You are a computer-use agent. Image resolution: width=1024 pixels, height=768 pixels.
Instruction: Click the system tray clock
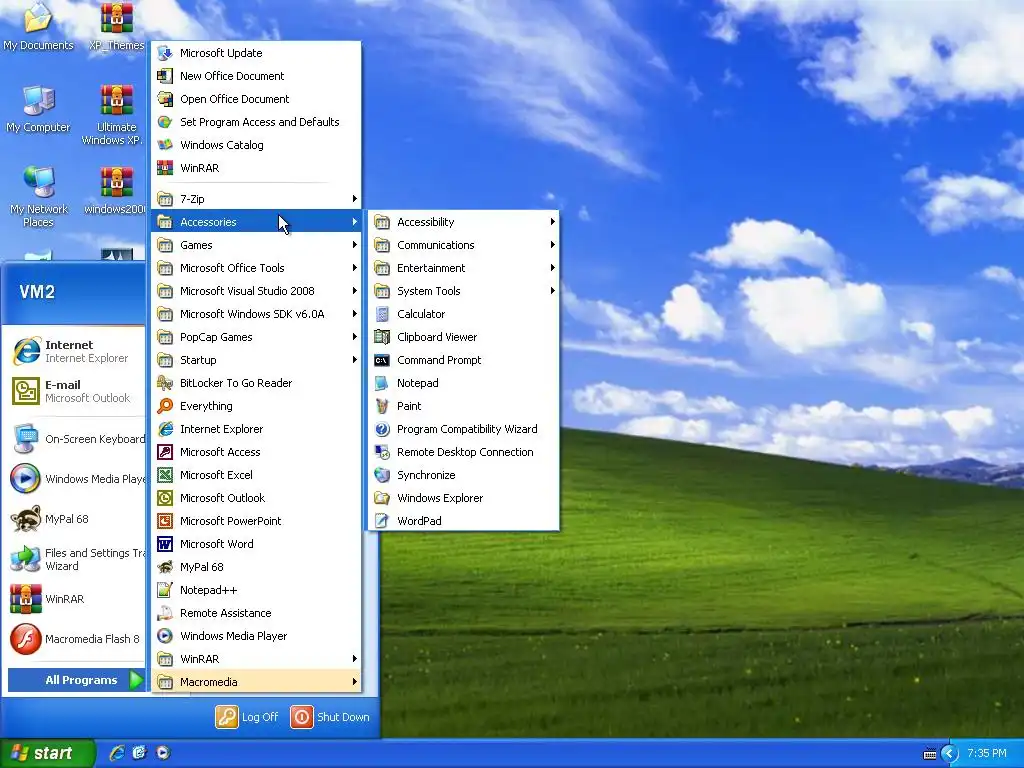pos(987,754)
